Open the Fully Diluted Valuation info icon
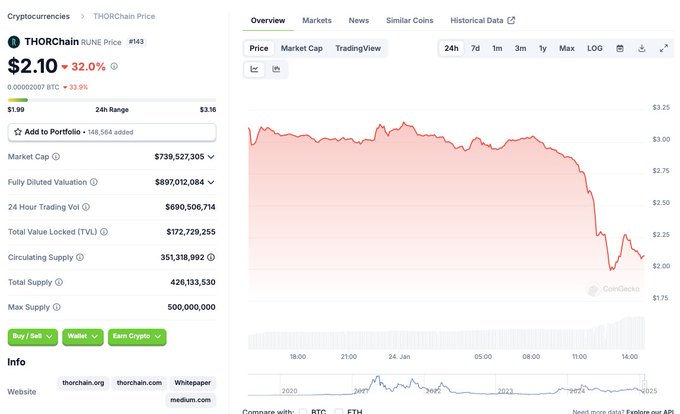 [x=94, y=182]
